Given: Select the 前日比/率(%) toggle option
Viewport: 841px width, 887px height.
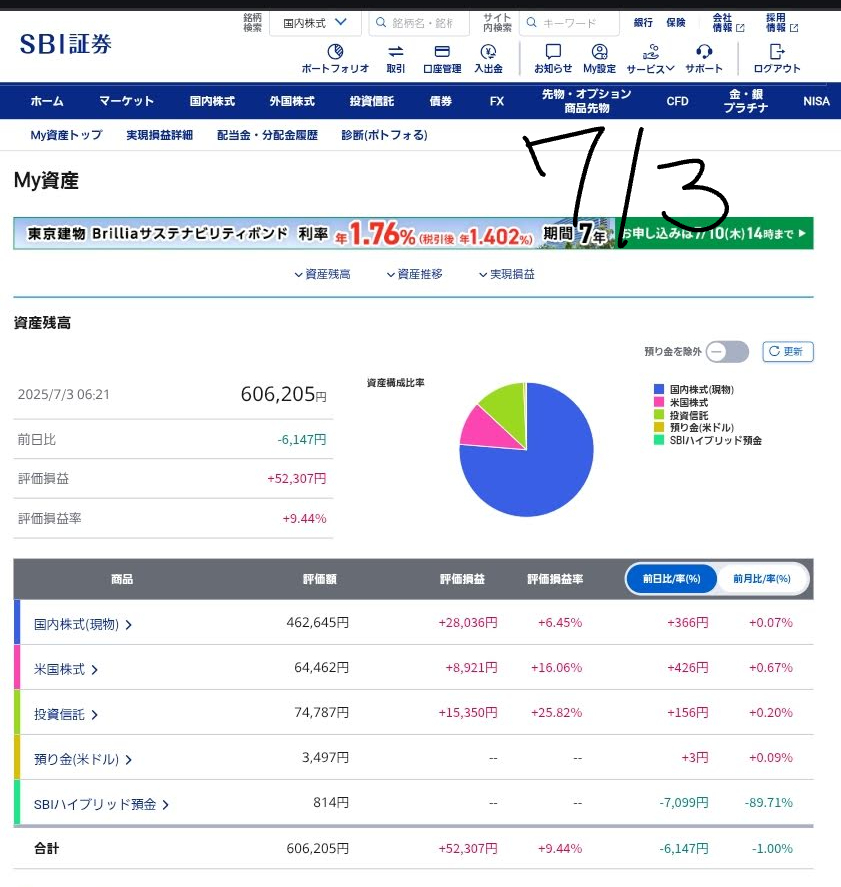Looking at the screenshot, I should [x=671, y=579].
